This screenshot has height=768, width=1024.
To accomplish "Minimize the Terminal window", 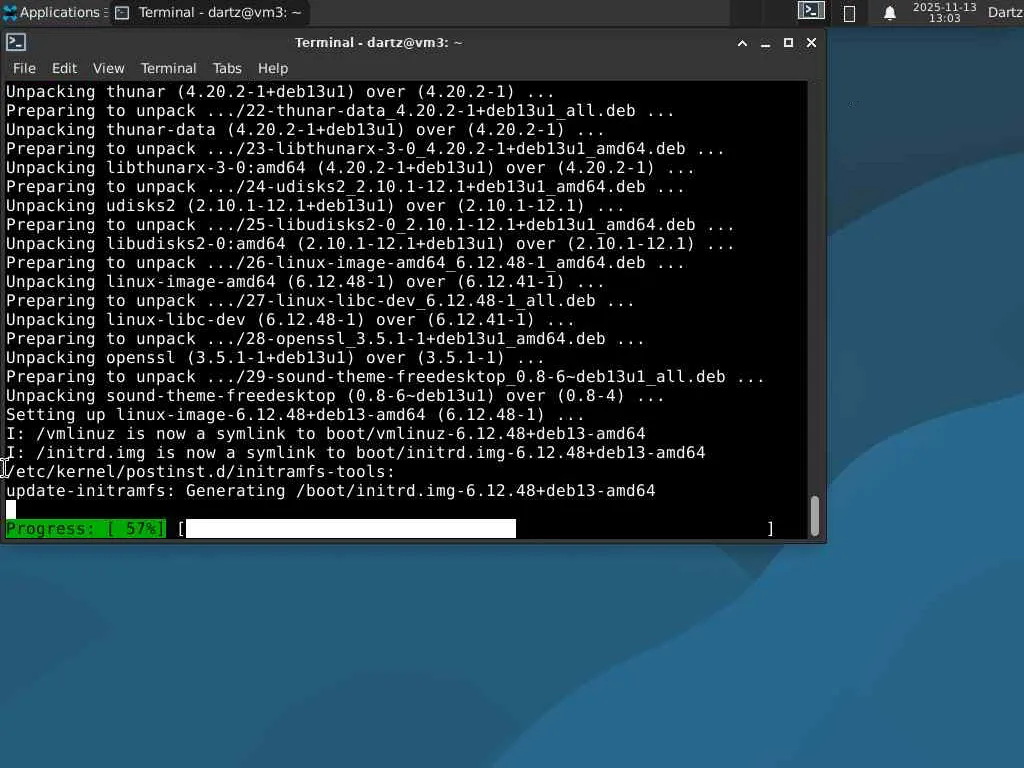I will click(765, 43).
